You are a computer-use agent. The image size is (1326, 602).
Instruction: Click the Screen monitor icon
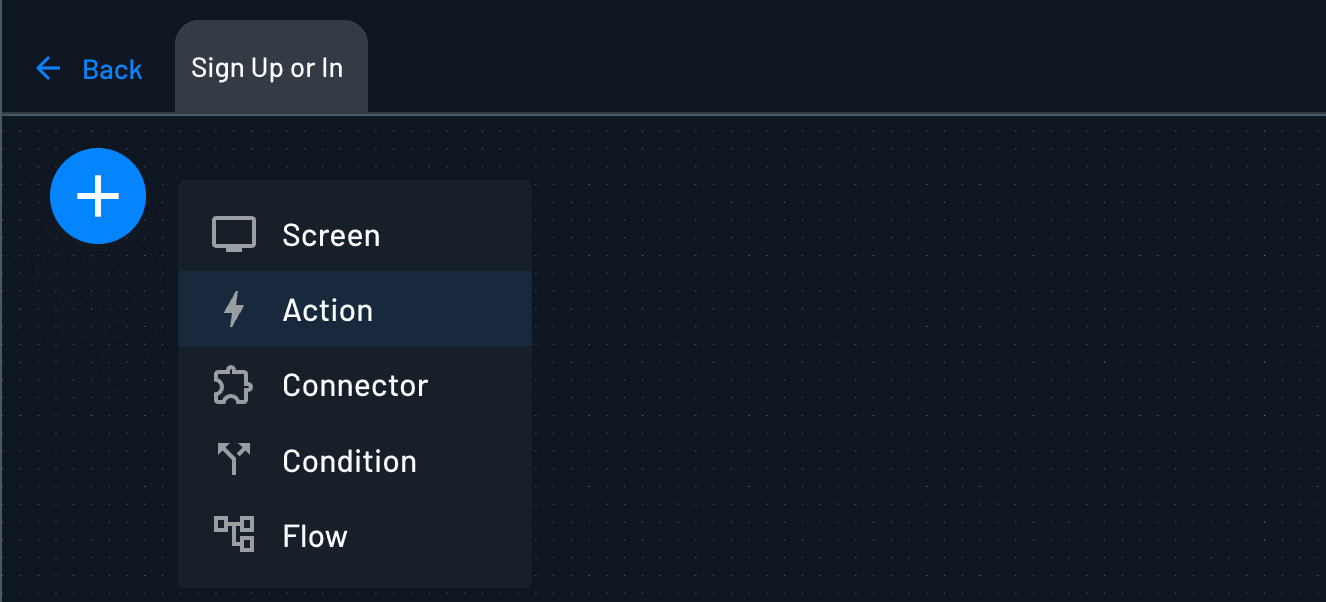click(234, 234)
